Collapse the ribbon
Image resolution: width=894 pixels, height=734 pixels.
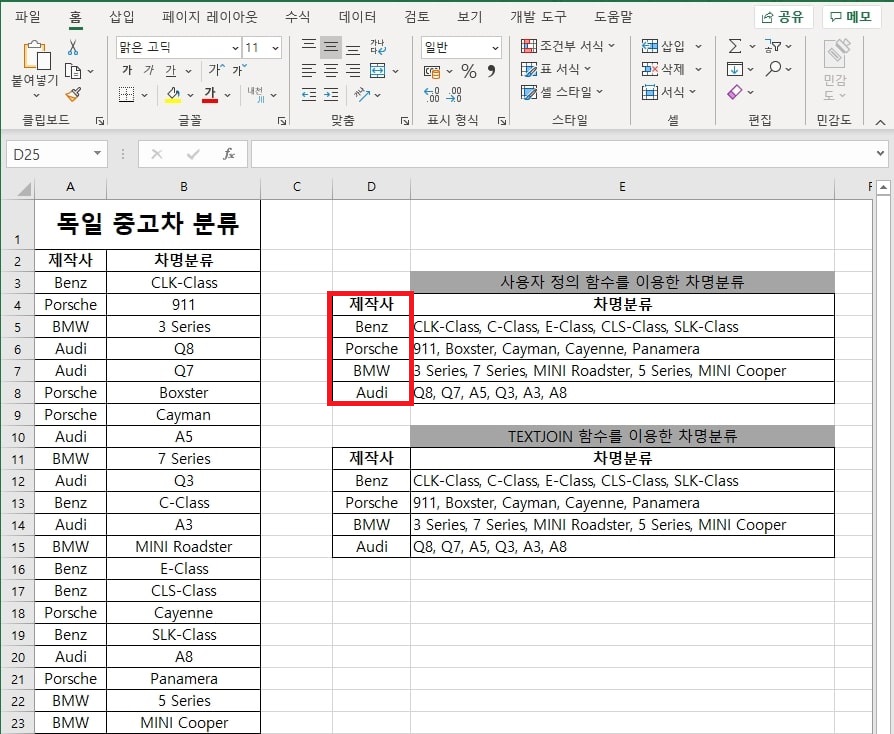coord(880,122)
